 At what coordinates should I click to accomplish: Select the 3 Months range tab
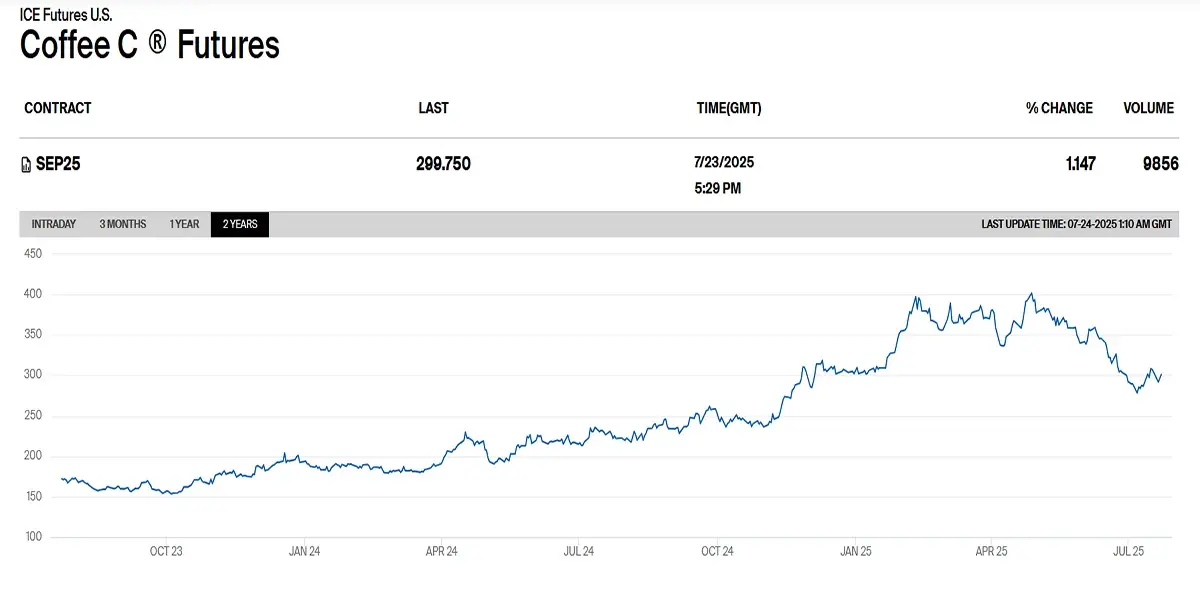pyautogui.click(x=123, y=224)
